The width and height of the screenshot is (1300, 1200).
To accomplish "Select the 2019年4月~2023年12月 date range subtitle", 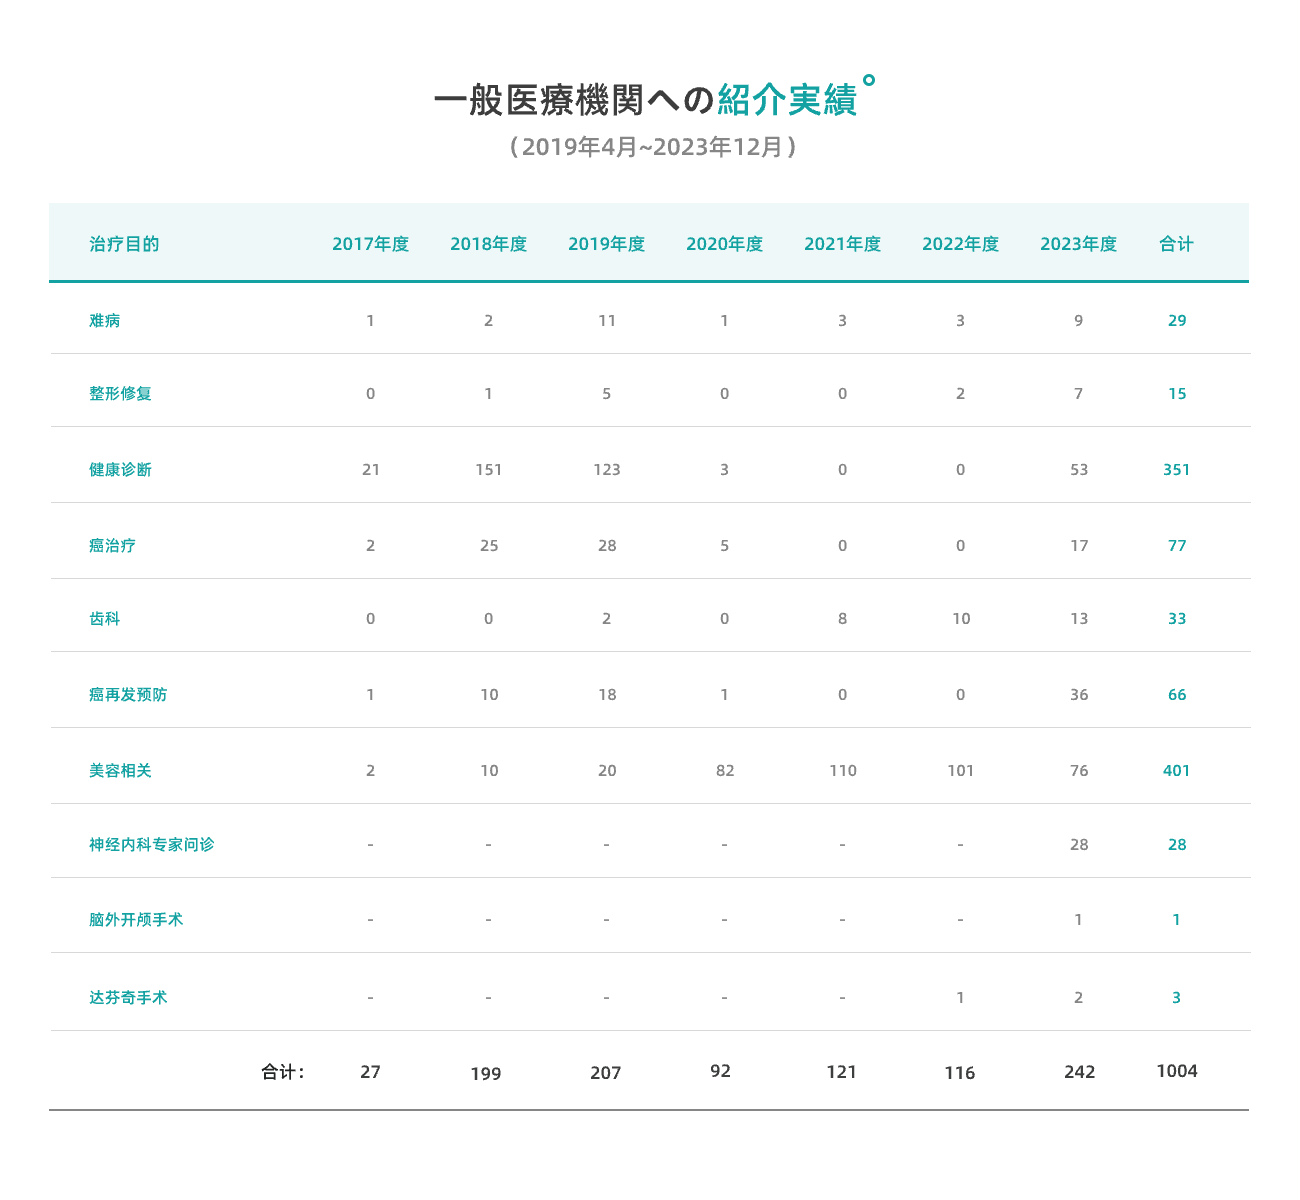I will pos(652,147).
